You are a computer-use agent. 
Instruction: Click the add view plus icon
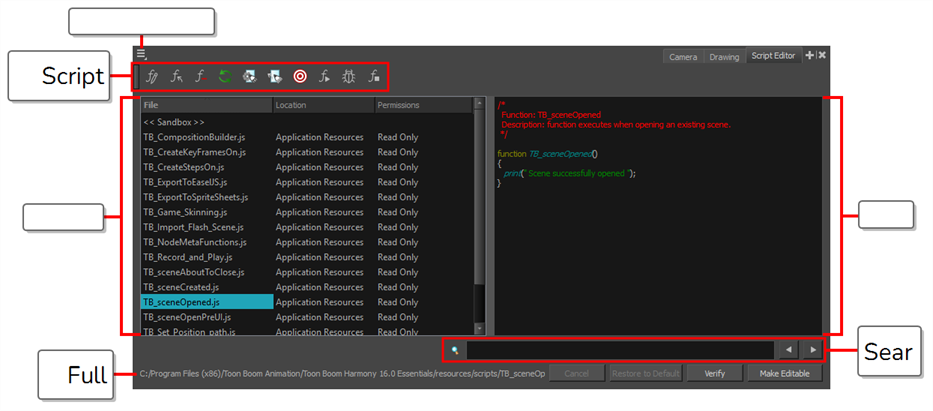click(809, 56)
